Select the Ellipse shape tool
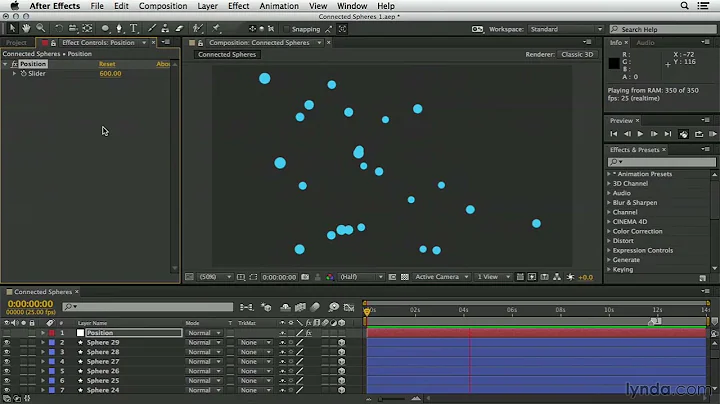The width and height of the screenshot is (720, 404). (x=105, y=28)
